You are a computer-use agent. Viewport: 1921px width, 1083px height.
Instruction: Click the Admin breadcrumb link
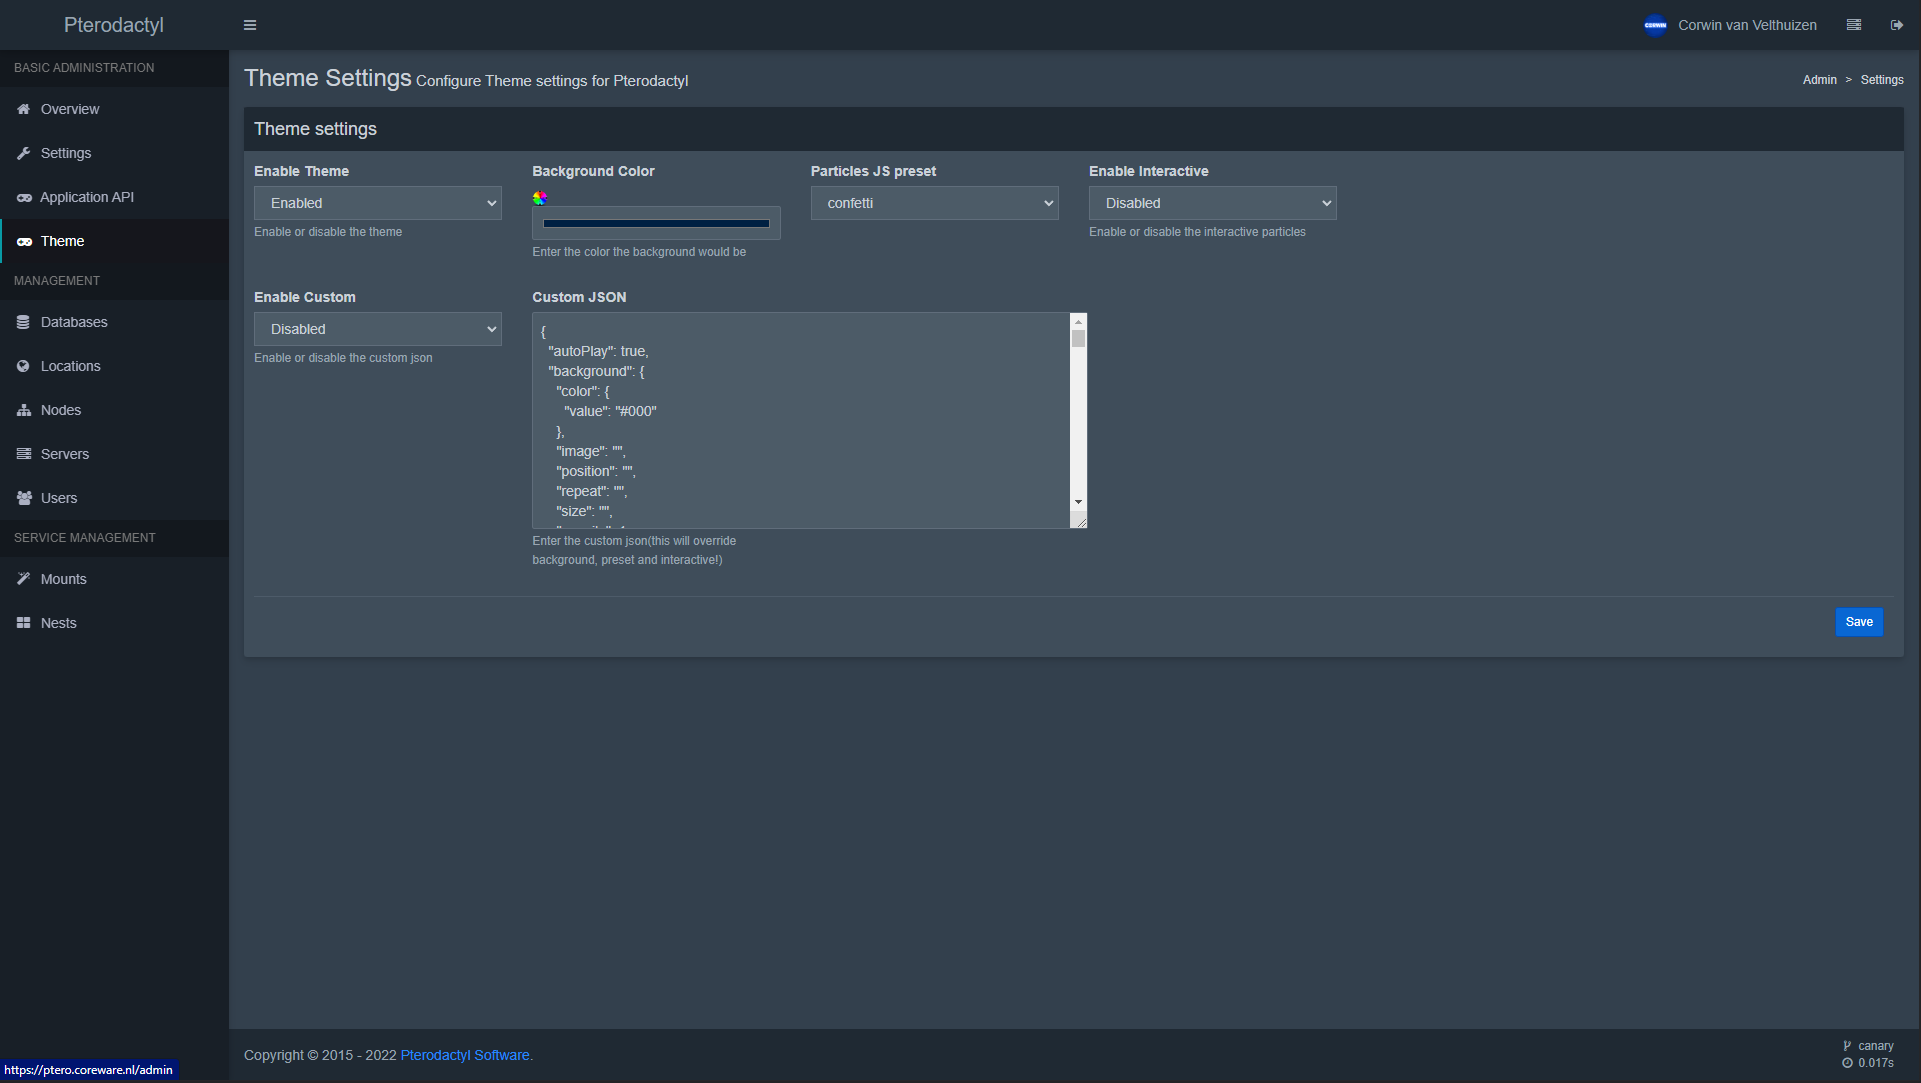(x=1820, y=80)
